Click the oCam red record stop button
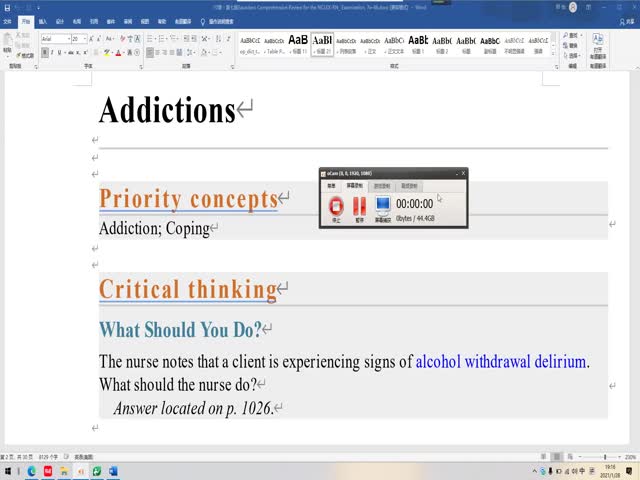 tap(336, 205)
